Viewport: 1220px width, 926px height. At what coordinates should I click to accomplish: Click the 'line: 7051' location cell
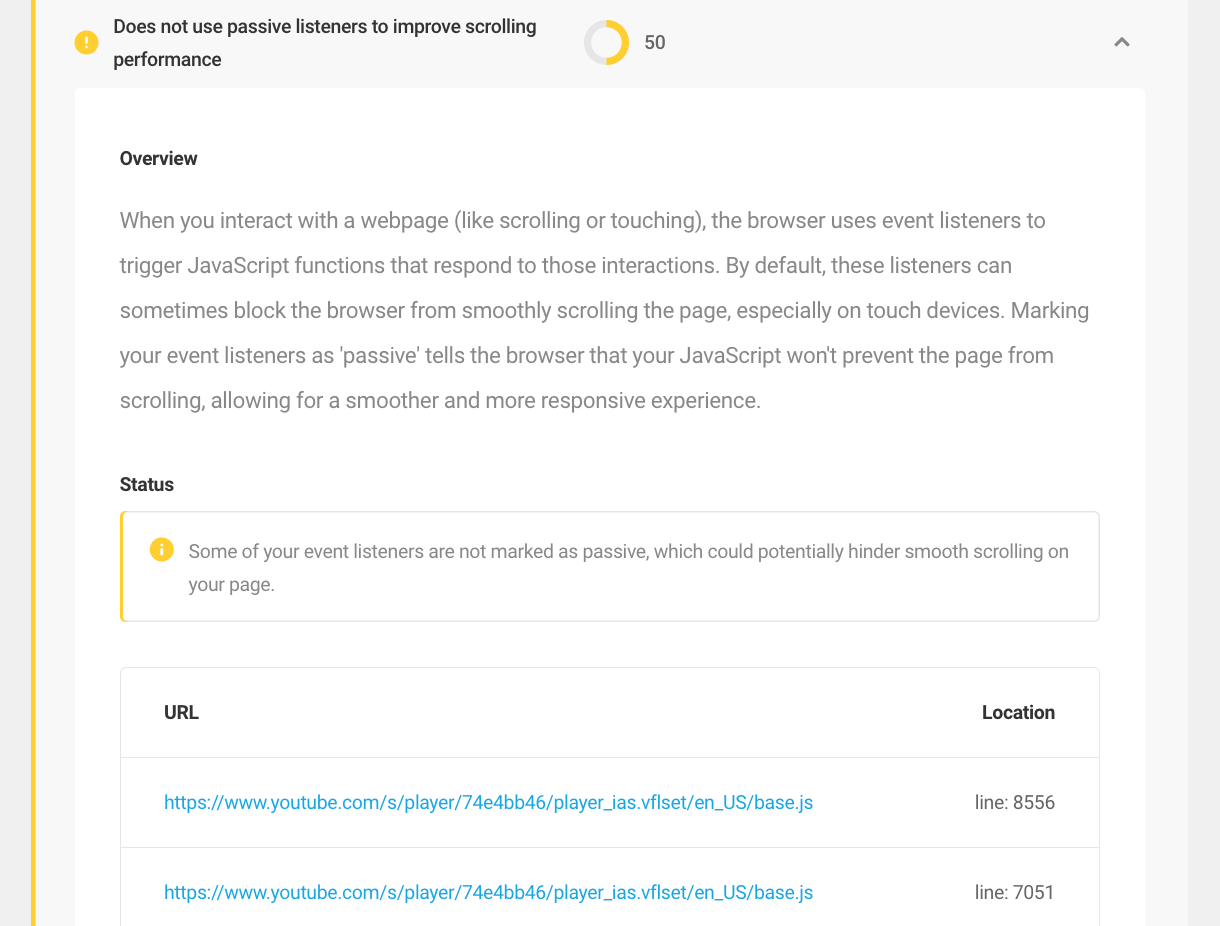pos(1015,892)
